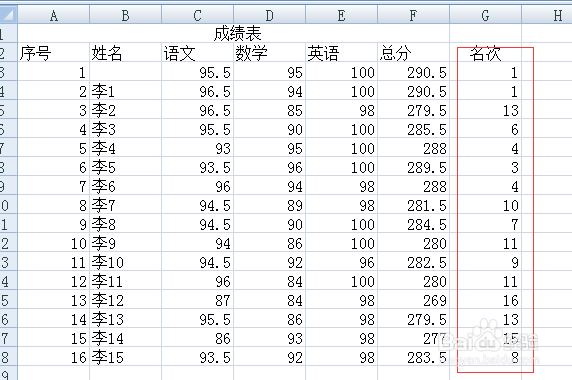The image size is (572, 380).
Task: Select column F header
Action: point(413,15)
